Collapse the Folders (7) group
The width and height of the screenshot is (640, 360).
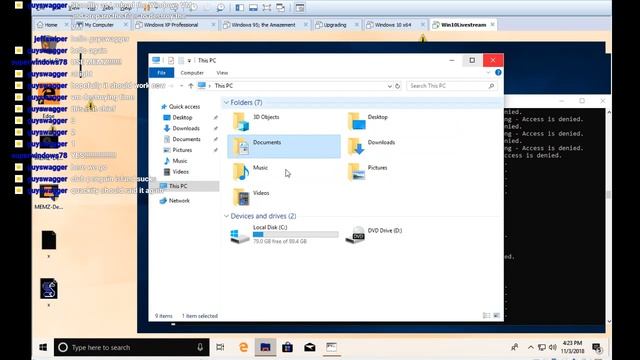coord(226,102)
